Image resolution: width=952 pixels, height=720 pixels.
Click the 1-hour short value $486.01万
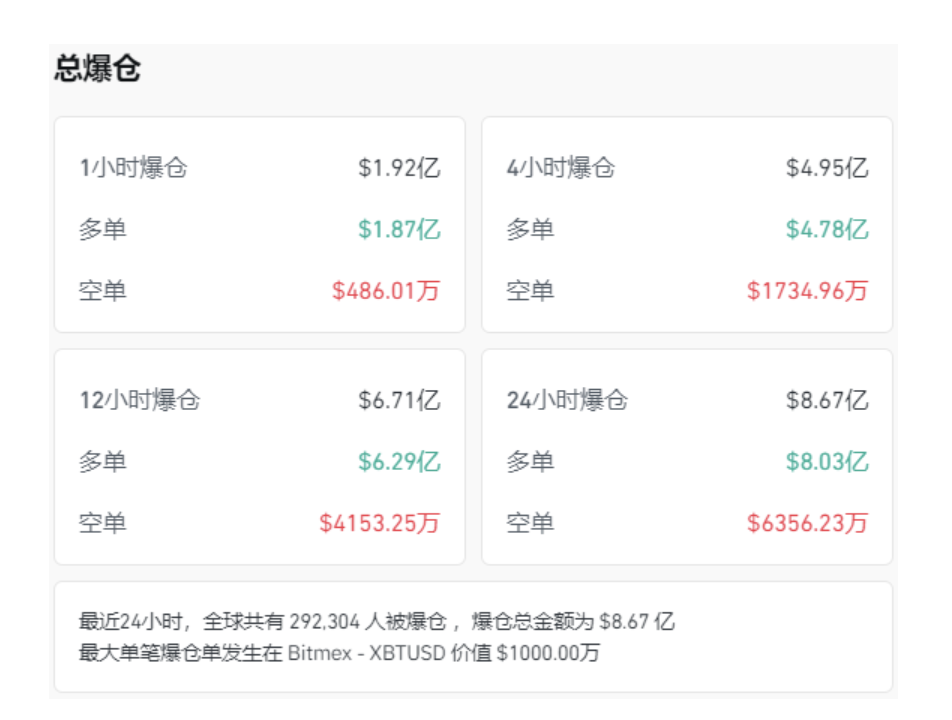click(386, 291)
